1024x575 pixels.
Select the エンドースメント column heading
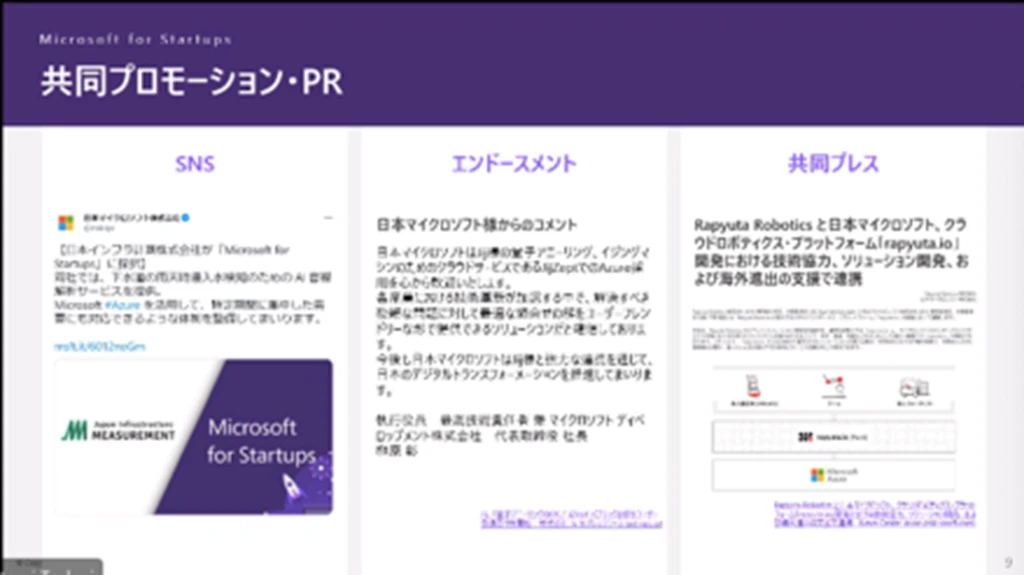(x=514, y=163)
